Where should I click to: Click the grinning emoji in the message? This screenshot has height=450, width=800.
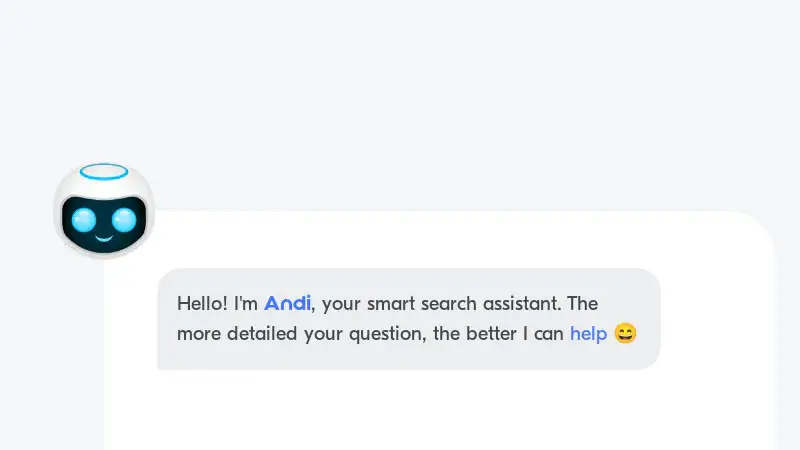click(626, 333)
